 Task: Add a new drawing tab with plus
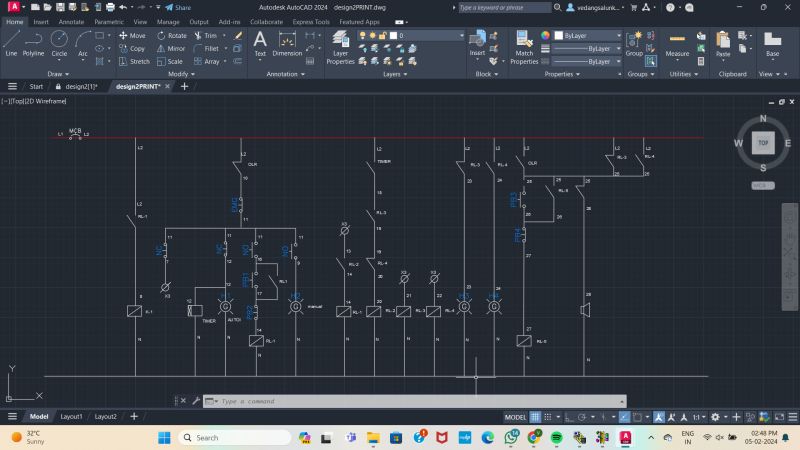[x=184, y=86]
